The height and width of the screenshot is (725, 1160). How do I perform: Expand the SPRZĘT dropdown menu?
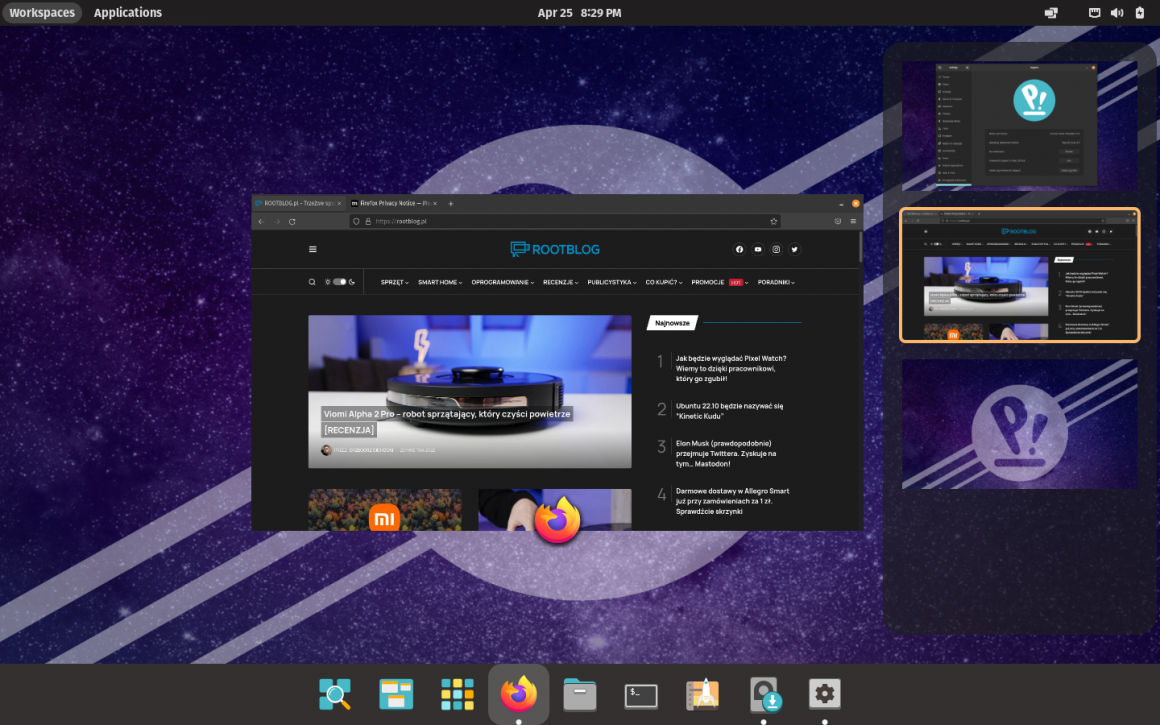click(x=394, y=282)
